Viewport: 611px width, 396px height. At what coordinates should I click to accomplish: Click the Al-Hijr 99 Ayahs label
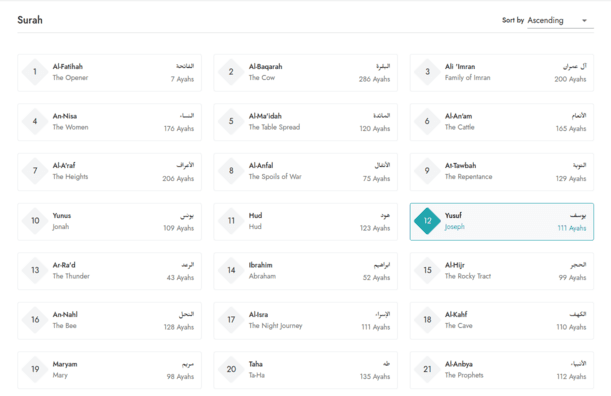572,278
